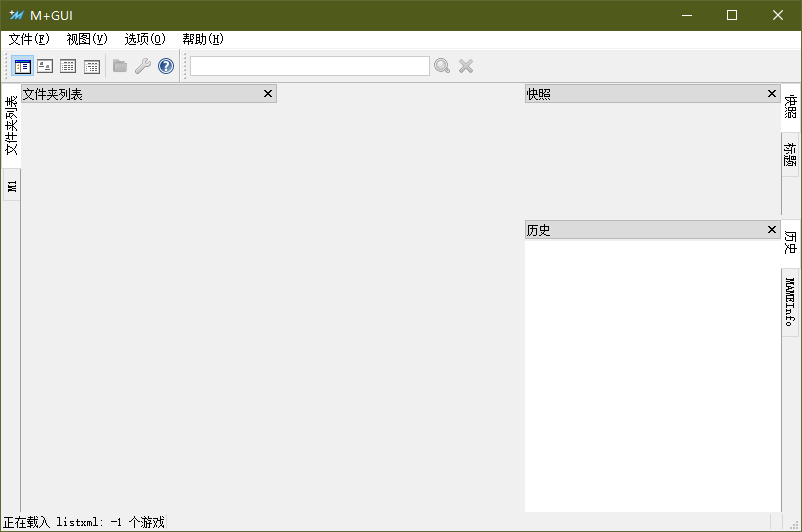Image resolution: width=802 pixels, height=532 pixels.
Task: Clear search with the gray X icon
Action: point(465,66)
